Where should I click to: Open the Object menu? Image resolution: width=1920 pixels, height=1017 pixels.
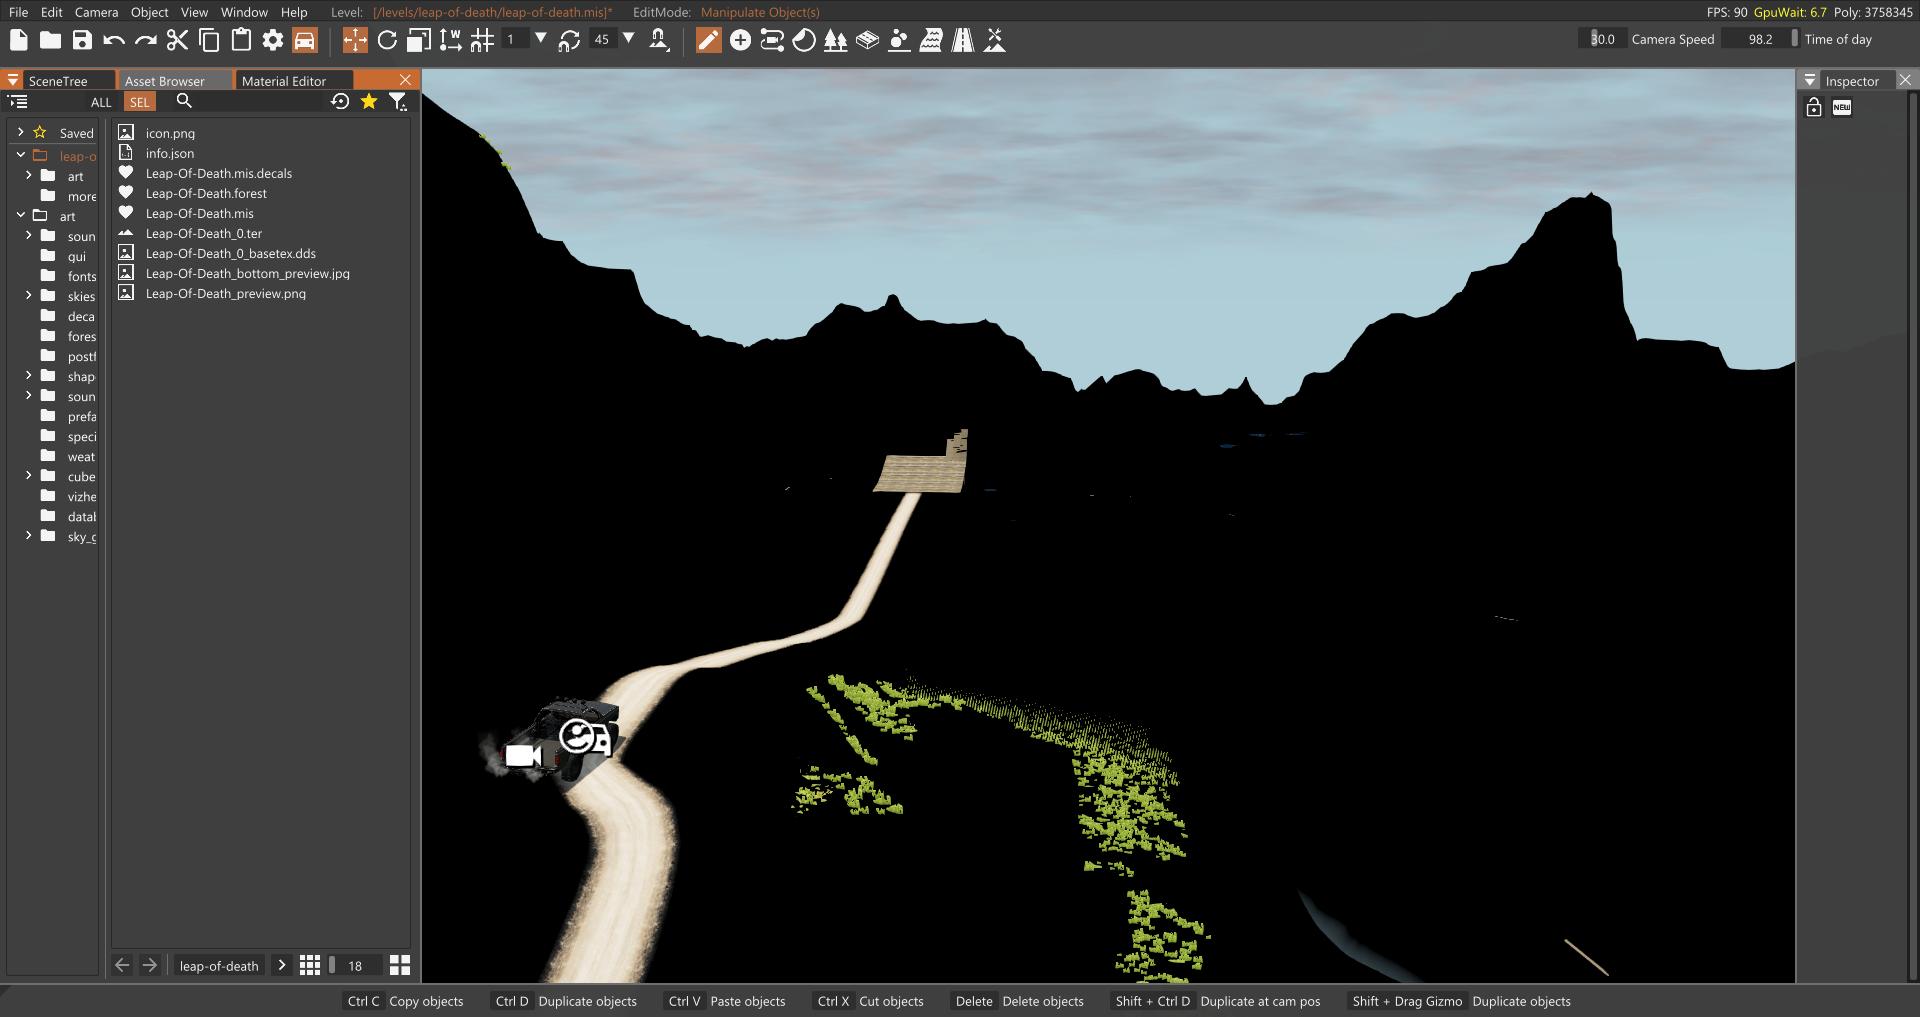pos(150,12)
